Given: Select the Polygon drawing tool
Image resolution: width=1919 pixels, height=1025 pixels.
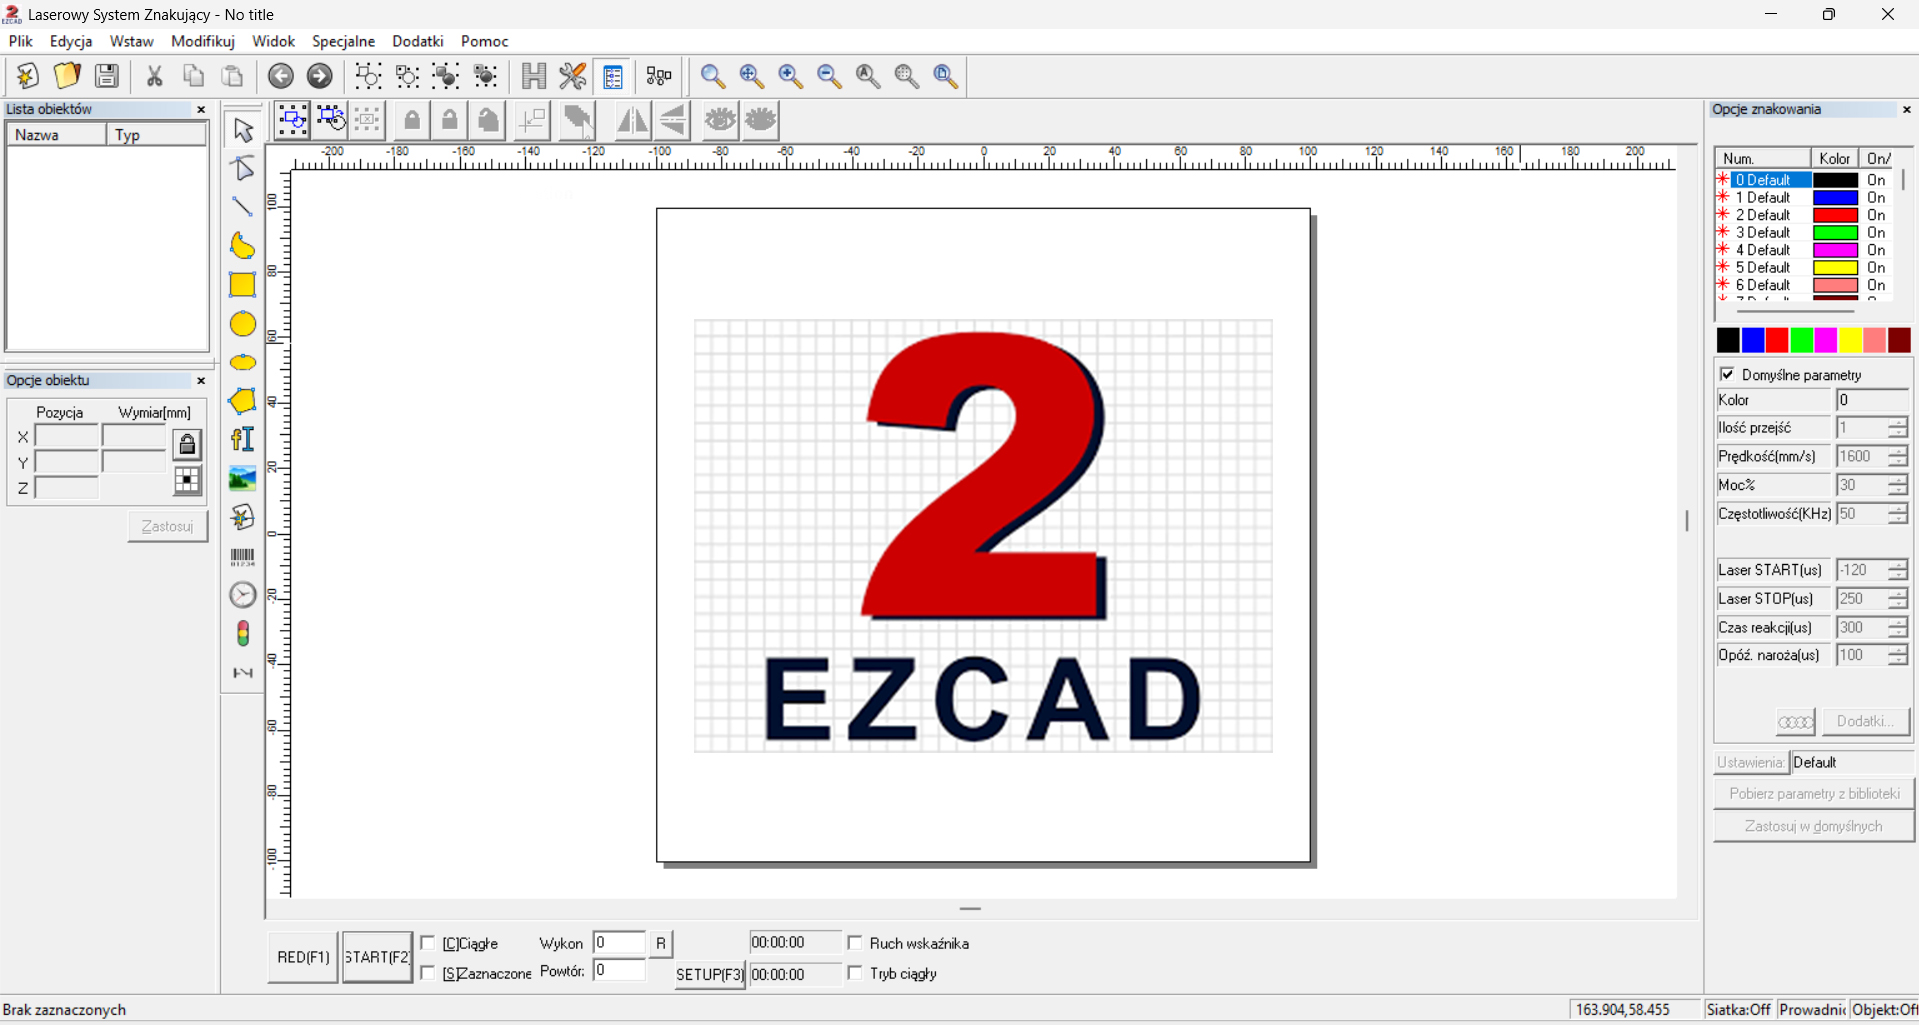Looking at the screenshot, I should point(243,401).
